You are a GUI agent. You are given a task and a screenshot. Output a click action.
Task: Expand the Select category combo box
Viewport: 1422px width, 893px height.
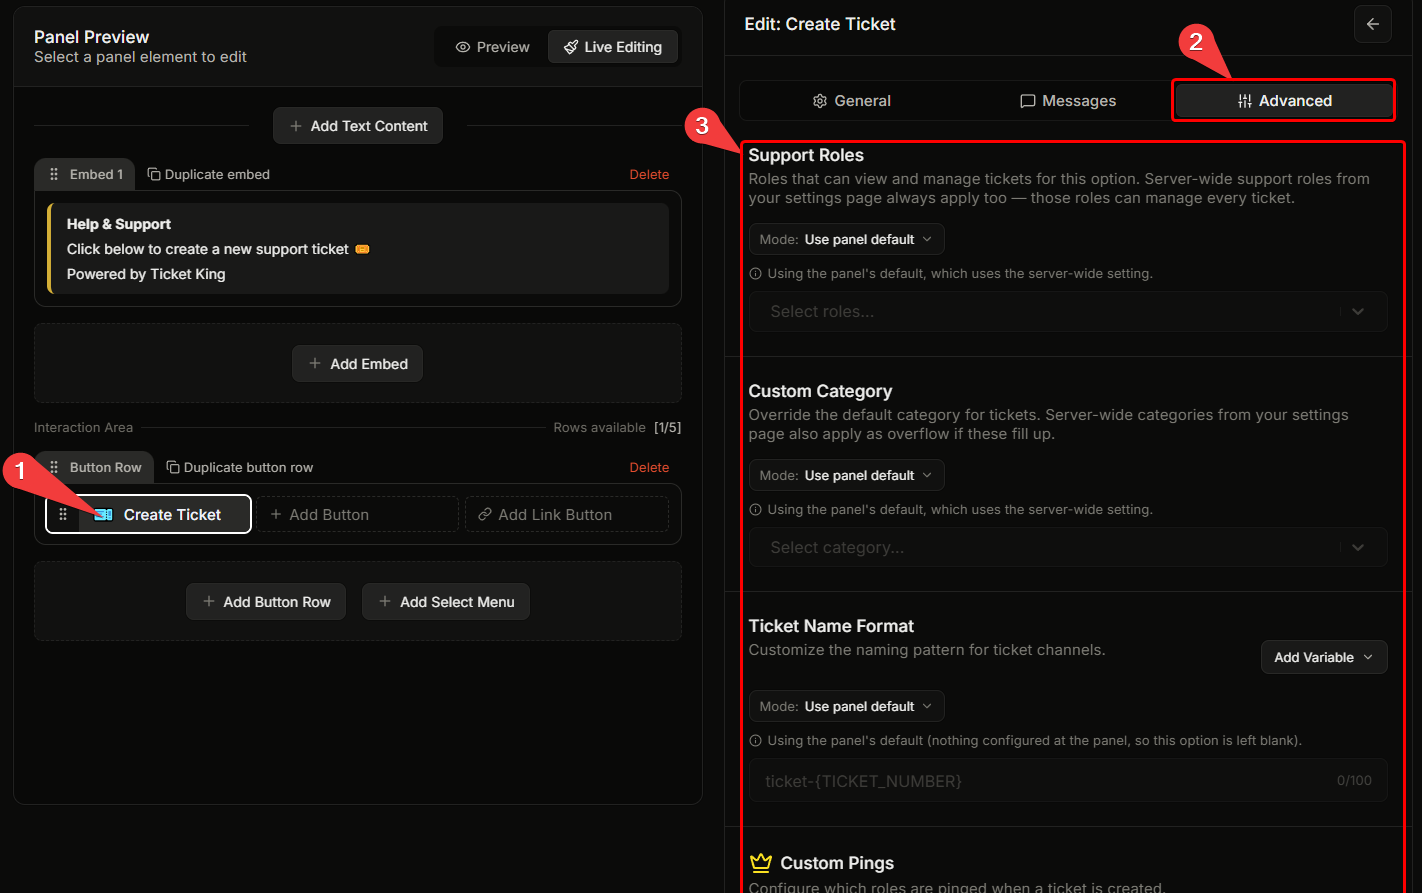tap(1068, 547)
